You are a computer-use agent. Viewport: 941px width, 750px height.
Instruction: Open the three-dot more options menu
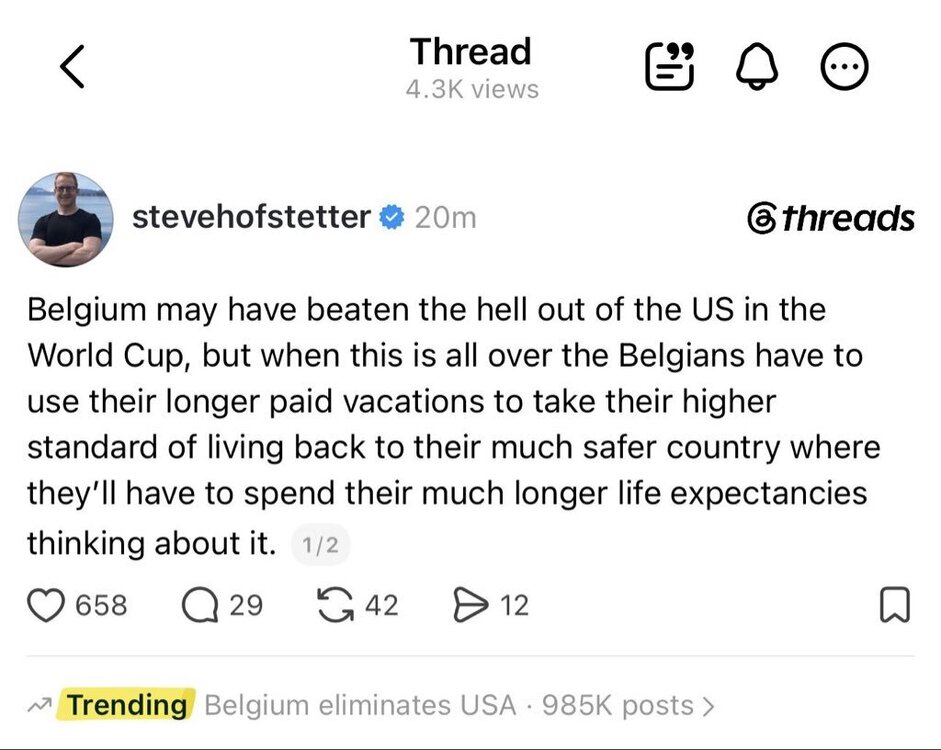coord(844,66)
